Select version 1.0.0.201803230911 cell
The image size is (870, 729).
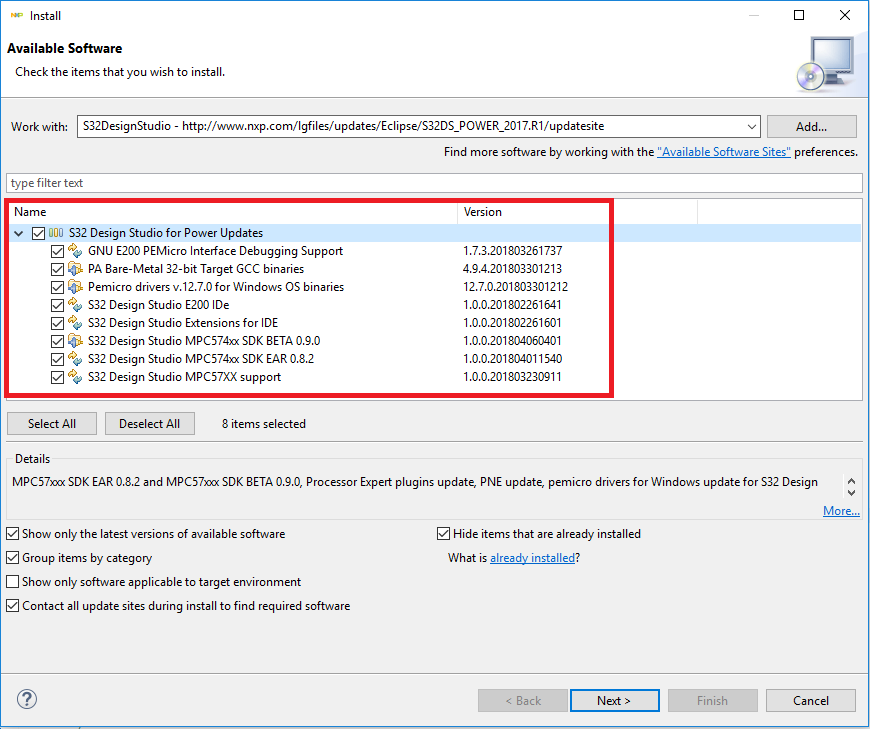pyautogui.click(x=512, y=377)
